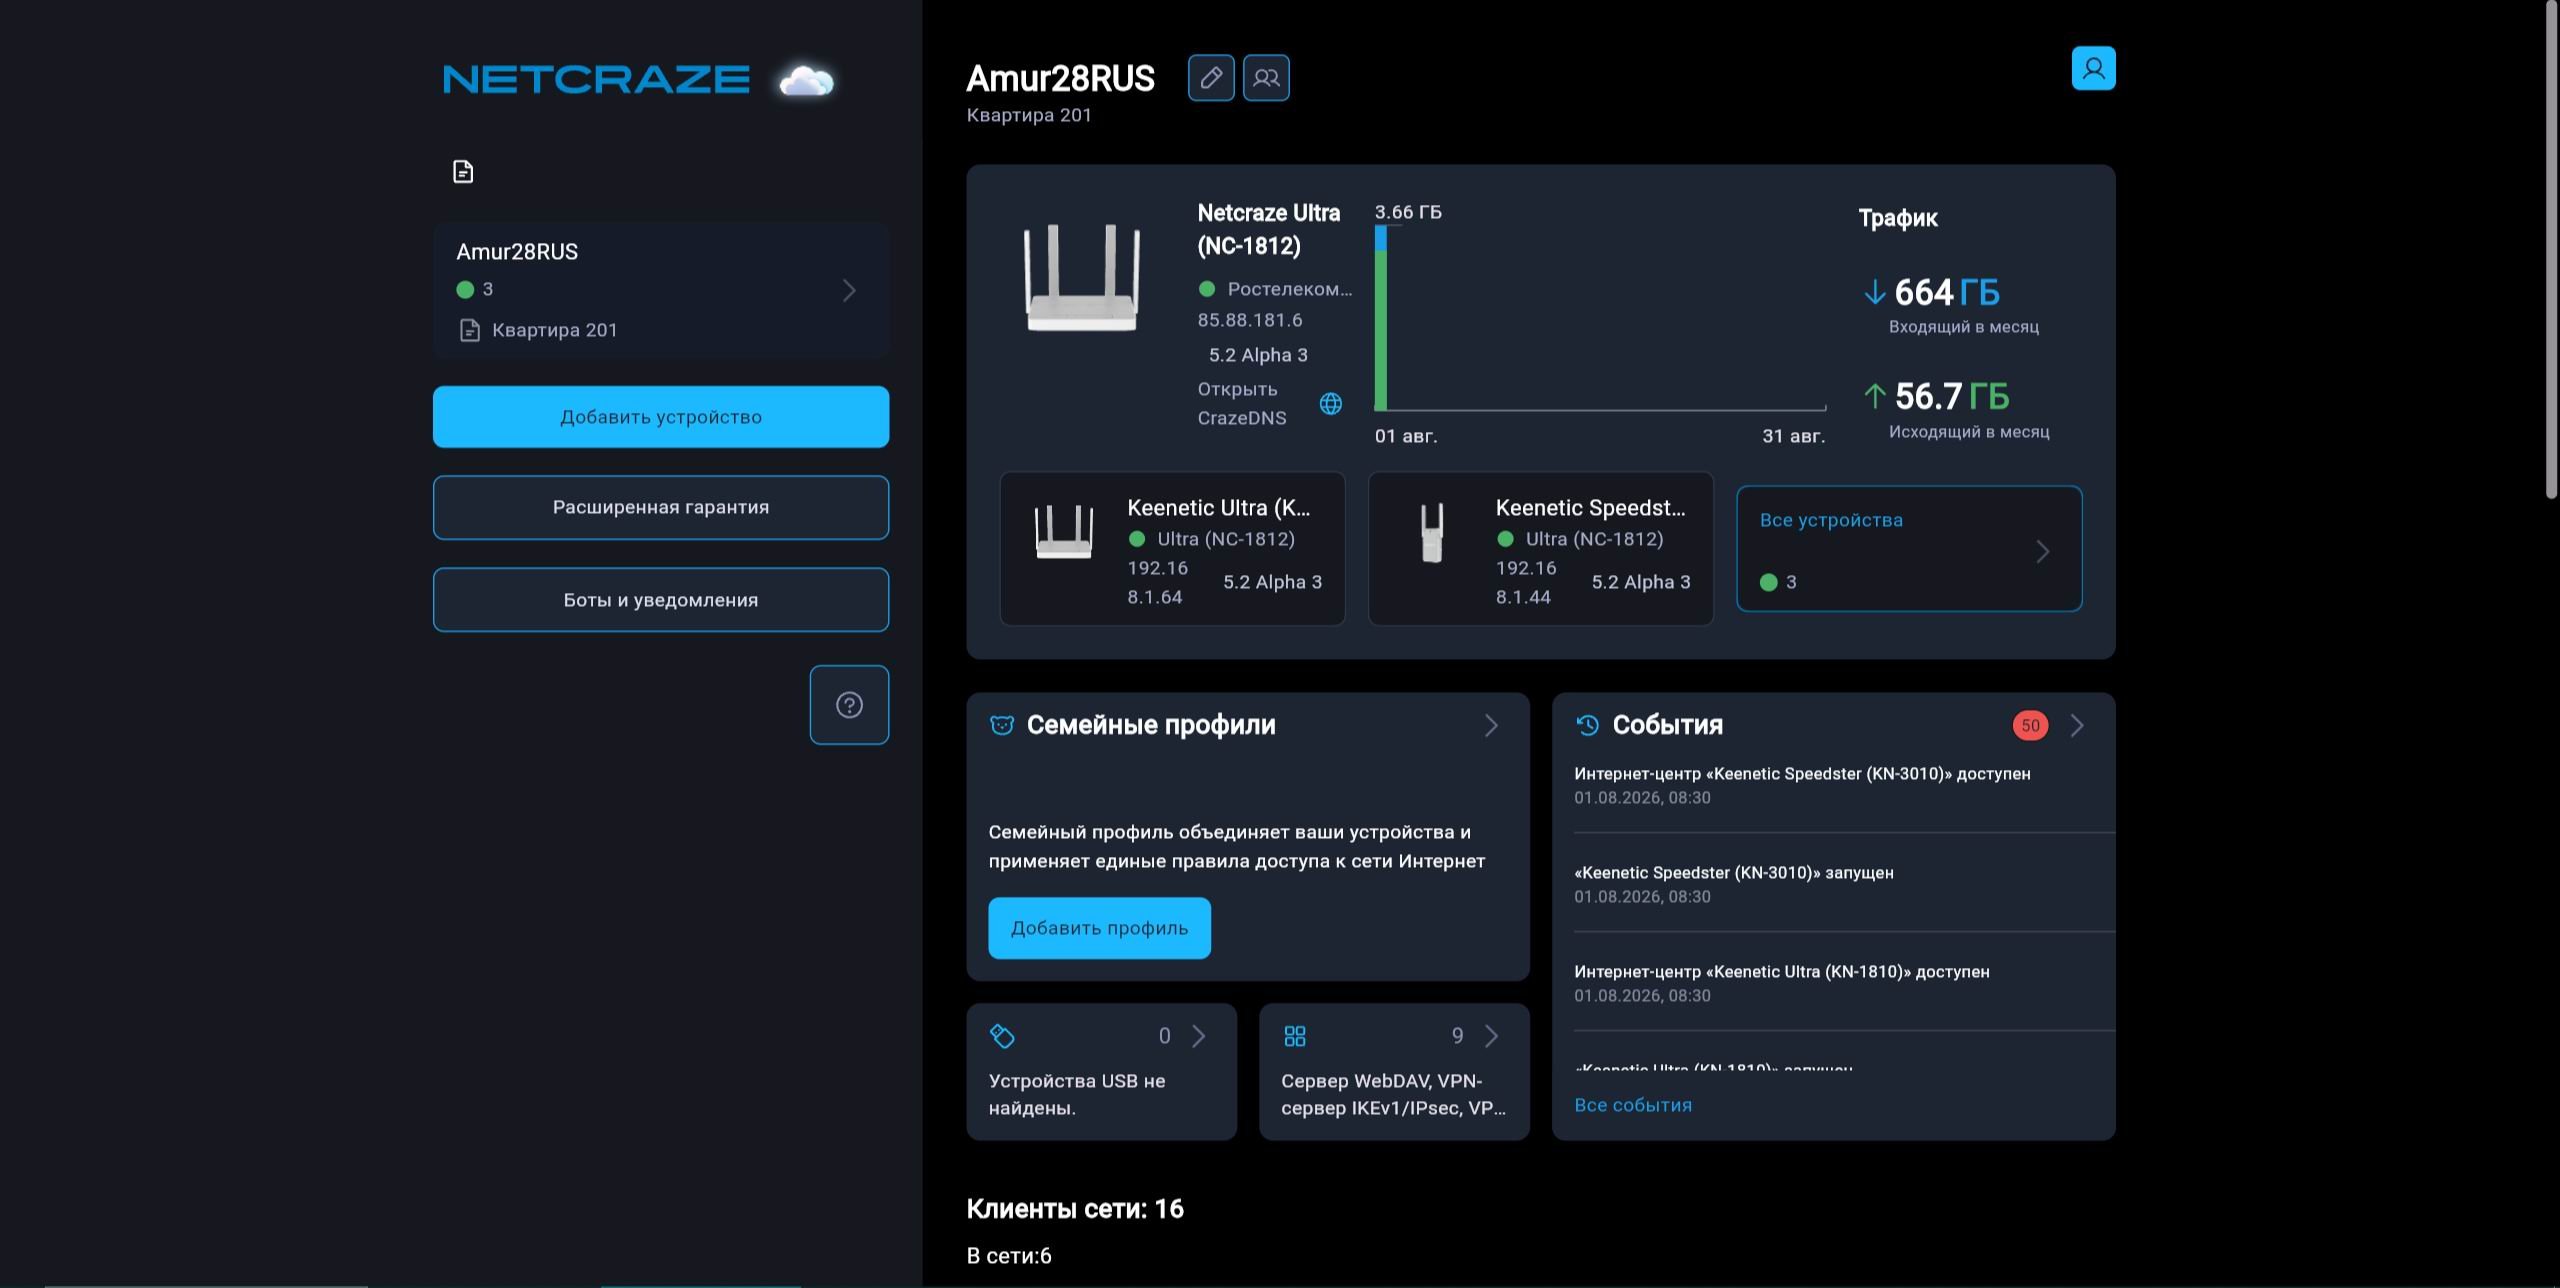This screenshot has height=1288, width=2560.
Task: Click the applications grid icon
Action: coord(1295,1036)
